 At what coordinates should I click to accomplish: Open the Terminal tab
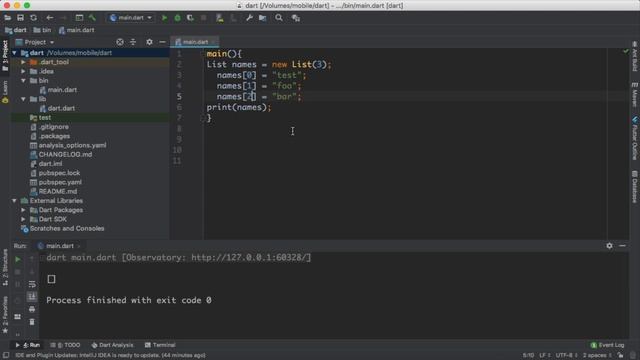tap(160, 345)
